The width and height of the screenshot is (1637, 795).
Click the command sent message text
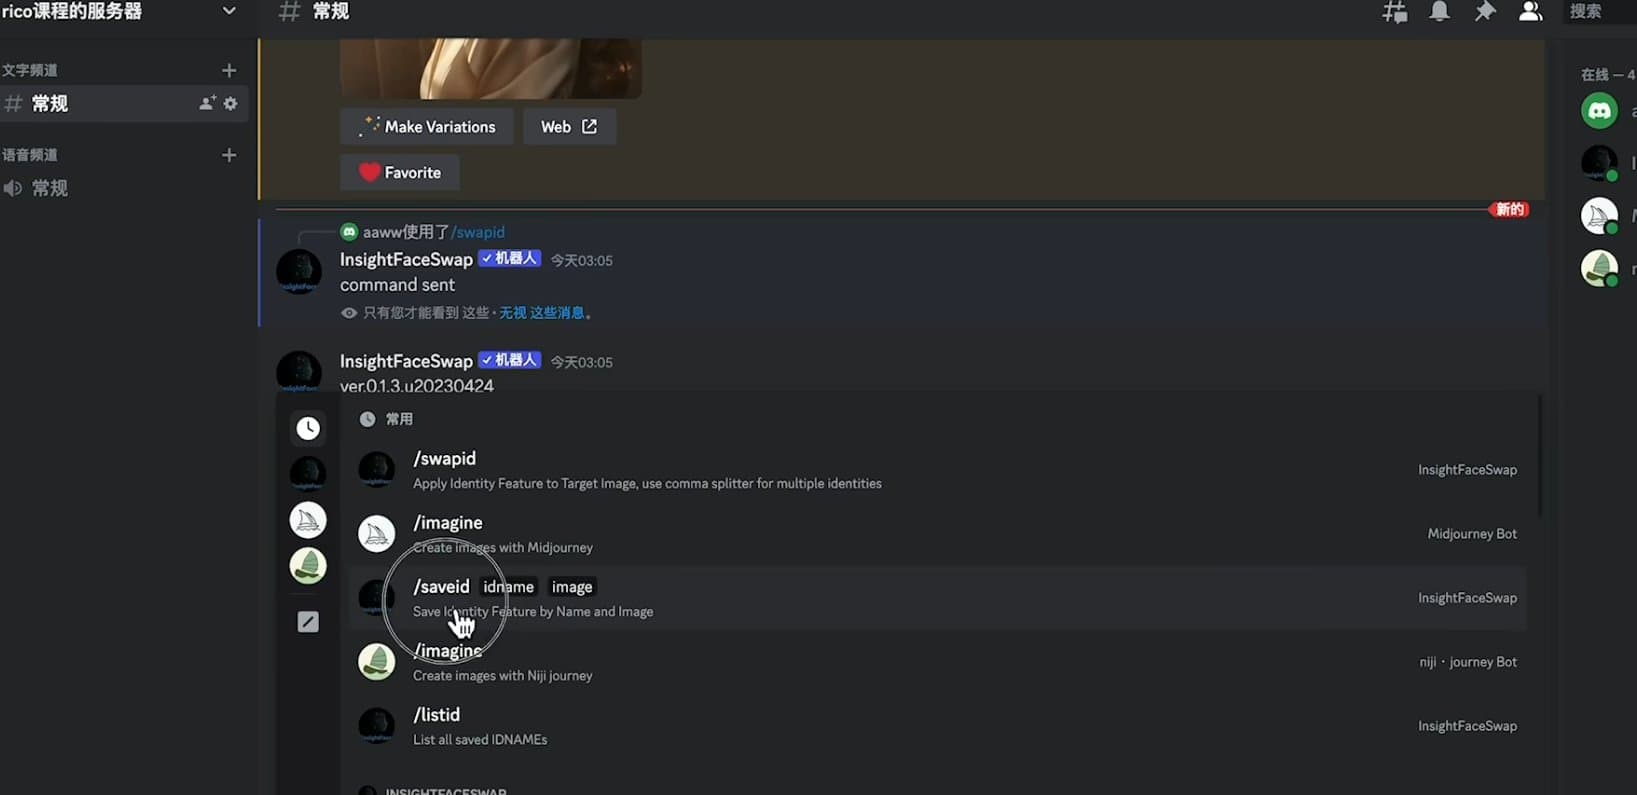click(397, 285)
